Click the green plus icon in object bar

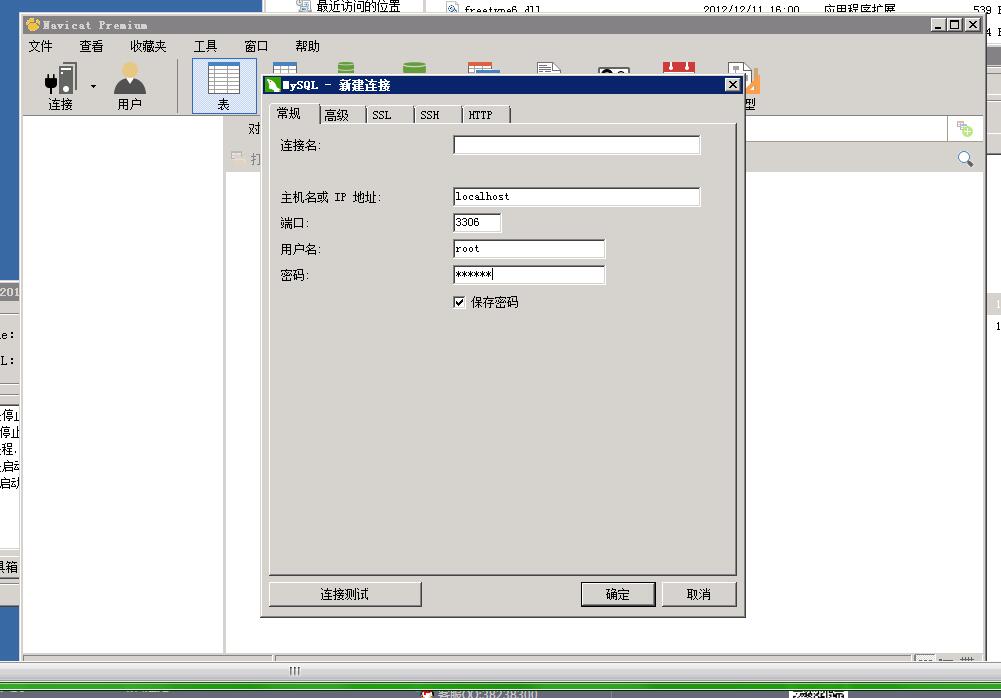click(x=964, y=129)
